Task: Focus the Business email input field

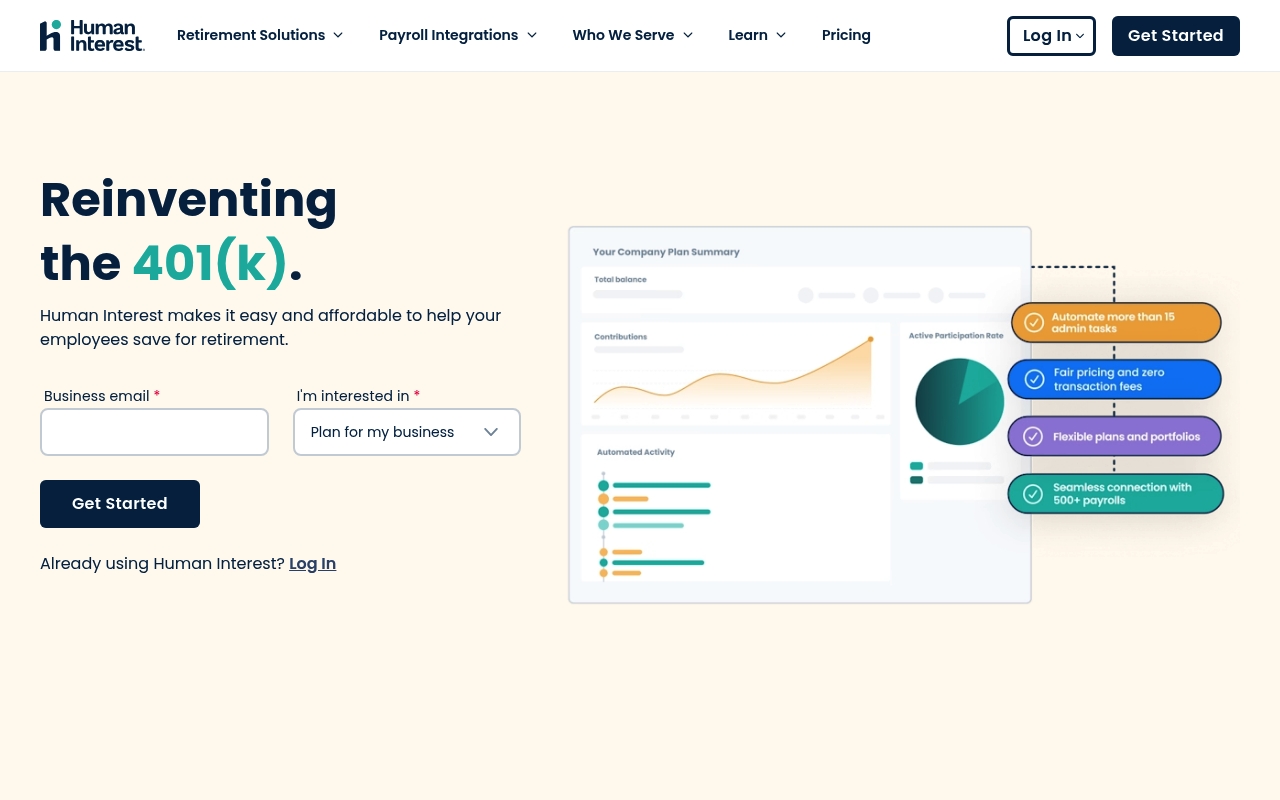Action: tap(154, 432)
